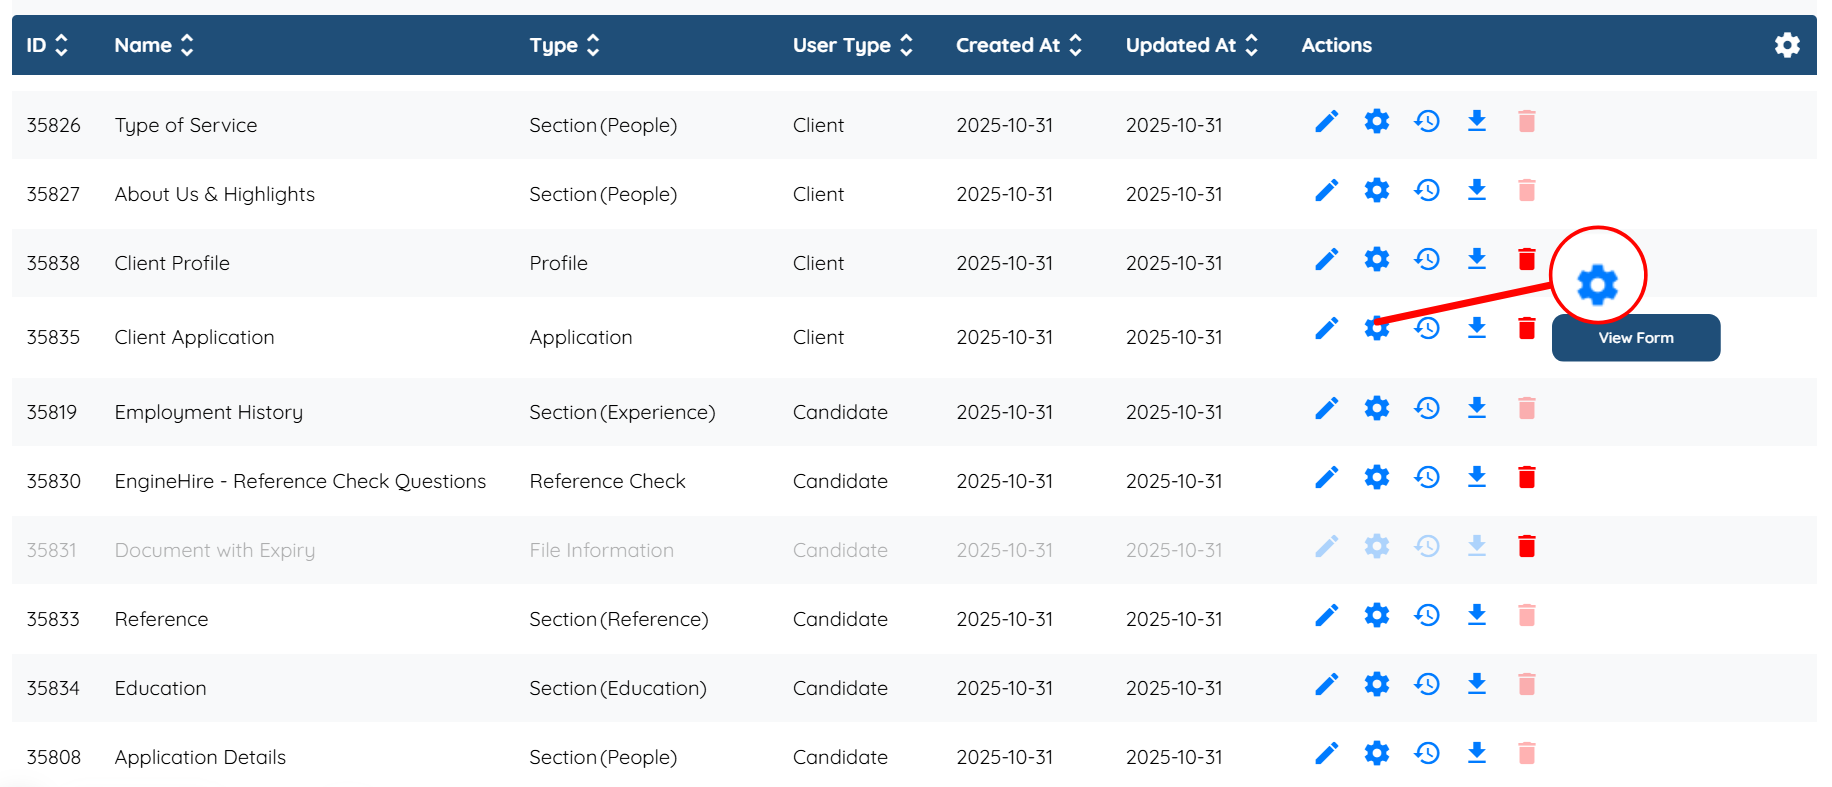The image size is (1832, 787).
Task: View history of Client Profile form
Action: 1427,259
